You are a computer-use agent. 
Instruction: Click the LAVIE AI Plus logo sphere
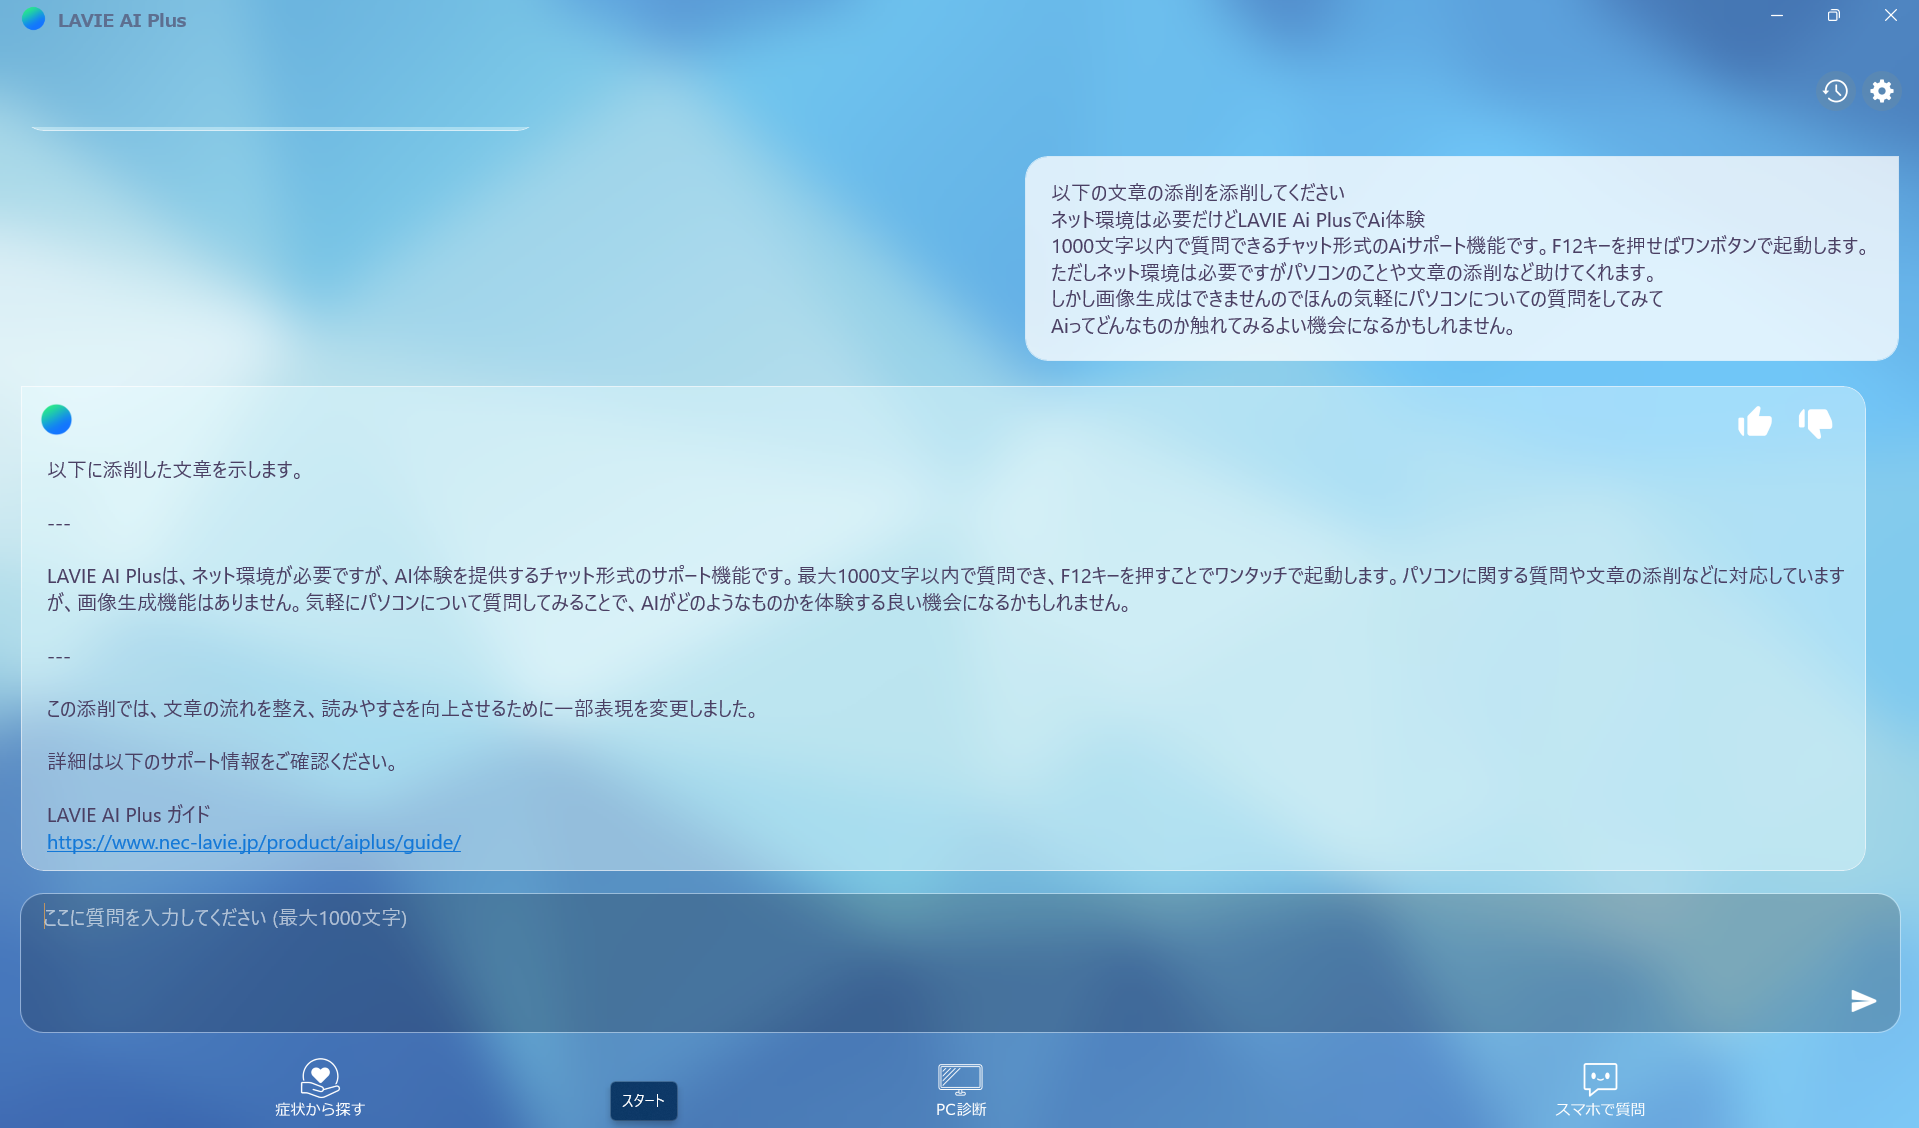click(33, 18)
